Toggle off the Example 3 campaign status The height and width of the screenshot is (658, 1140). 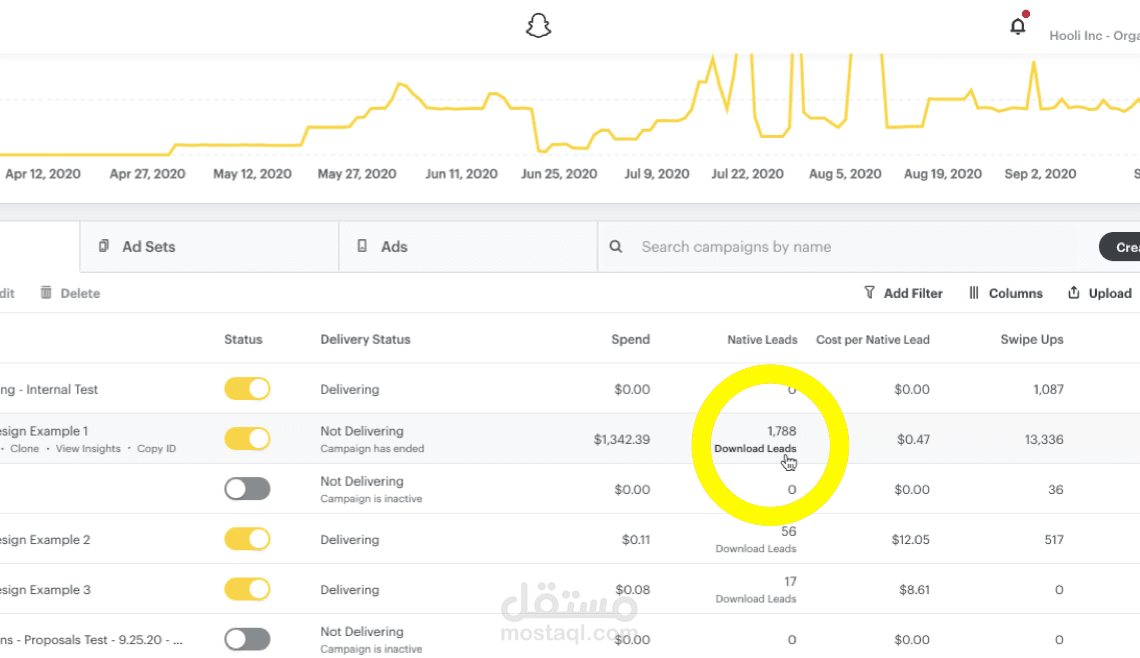247,590
